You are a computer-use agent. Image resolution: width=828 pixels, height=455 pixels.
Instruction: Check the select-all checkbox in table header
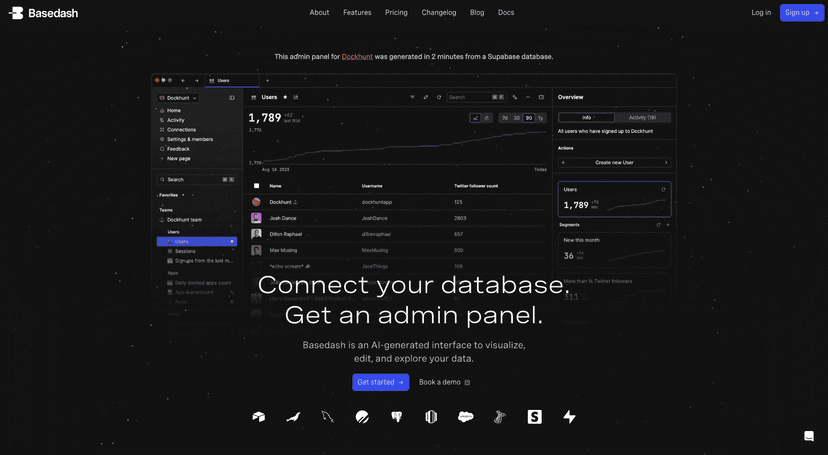257,186
